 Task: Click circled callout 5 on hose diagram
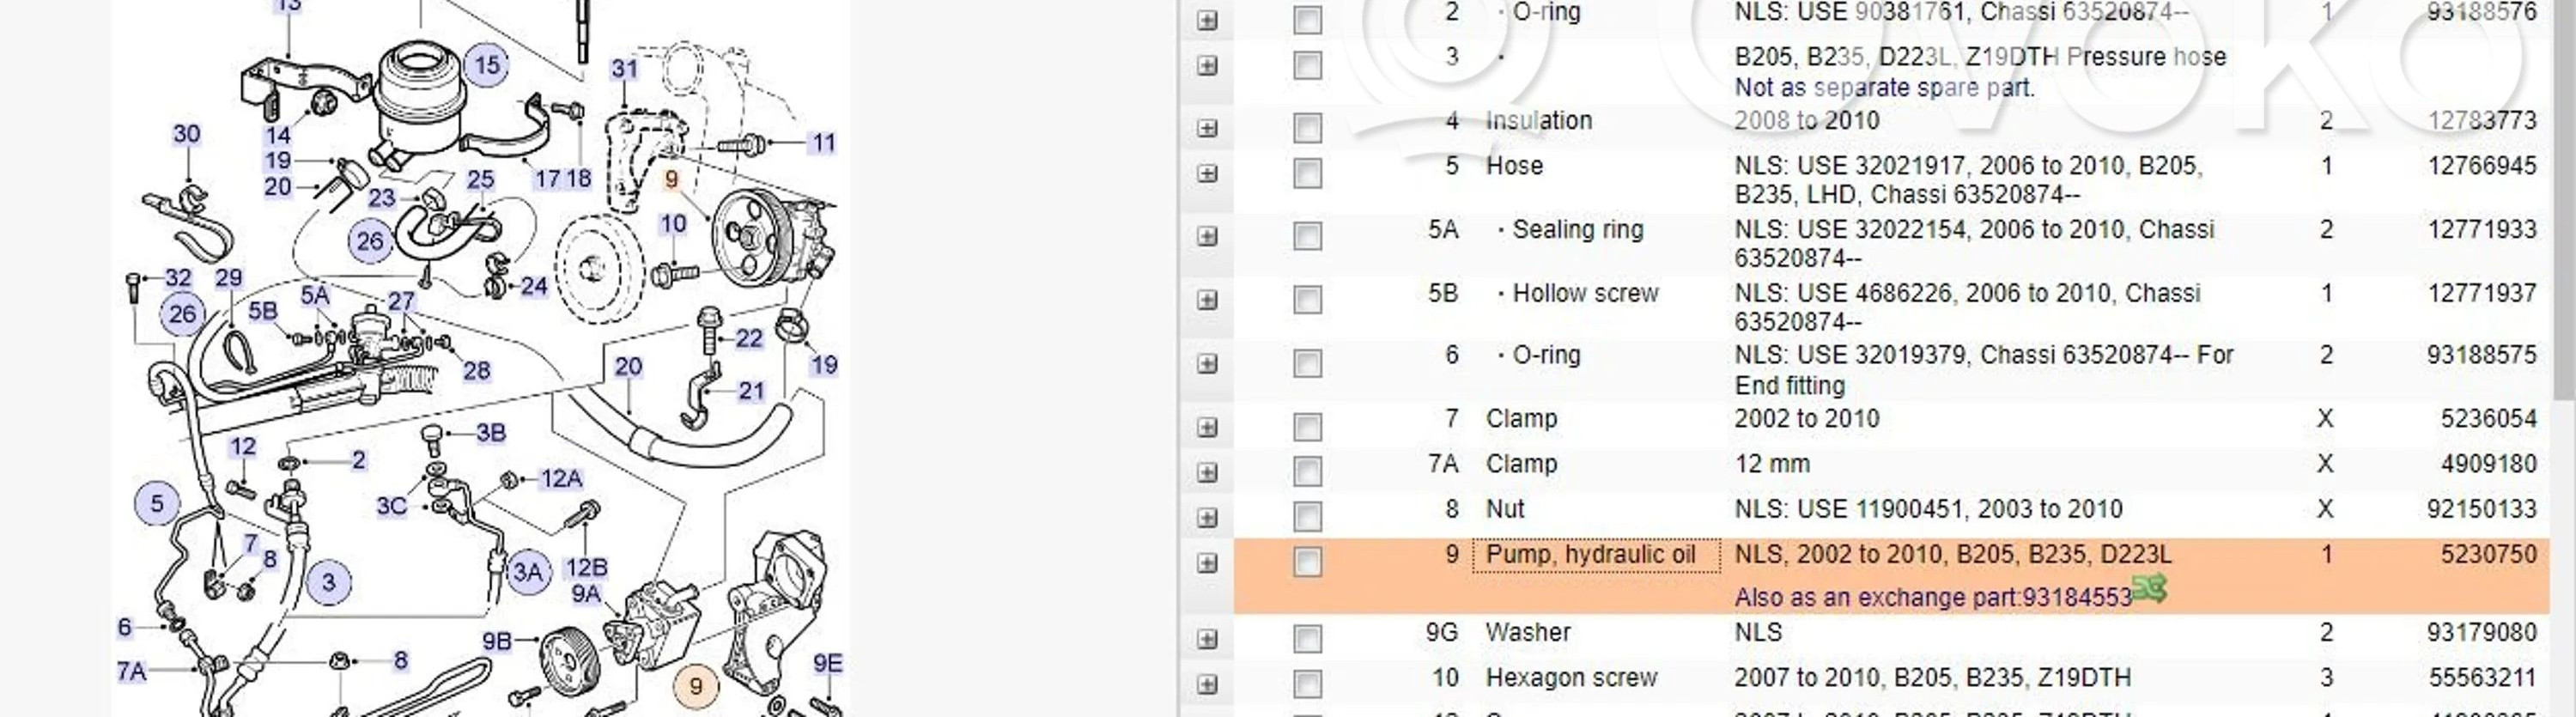click(156, 503)
